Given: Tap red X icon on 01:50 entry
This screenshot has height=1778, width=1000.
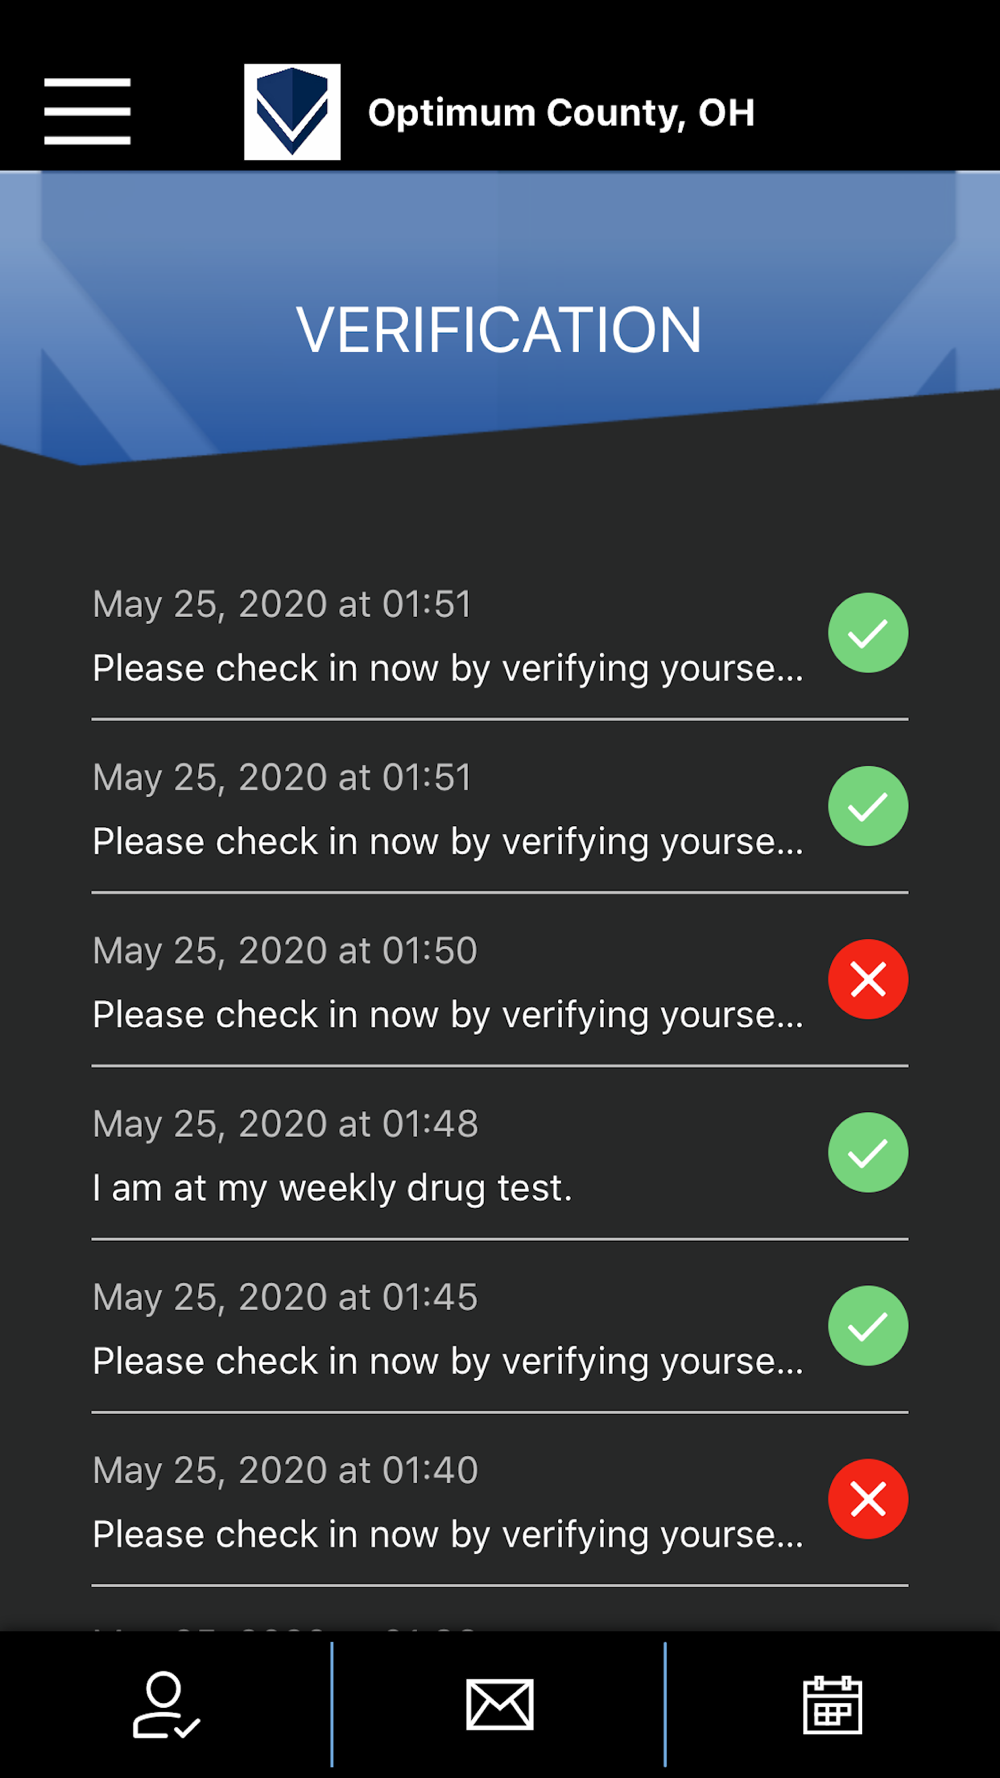Looking at the screenshot, I should (868, 979).
